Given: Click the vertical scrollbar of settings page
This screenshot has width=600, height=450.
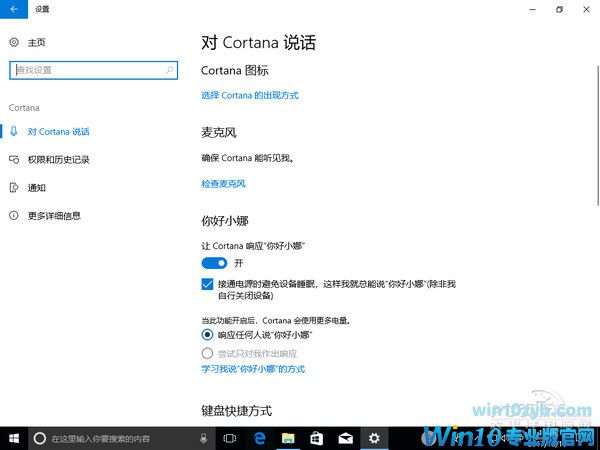Looking at the screenshot, I should [598, 136].
